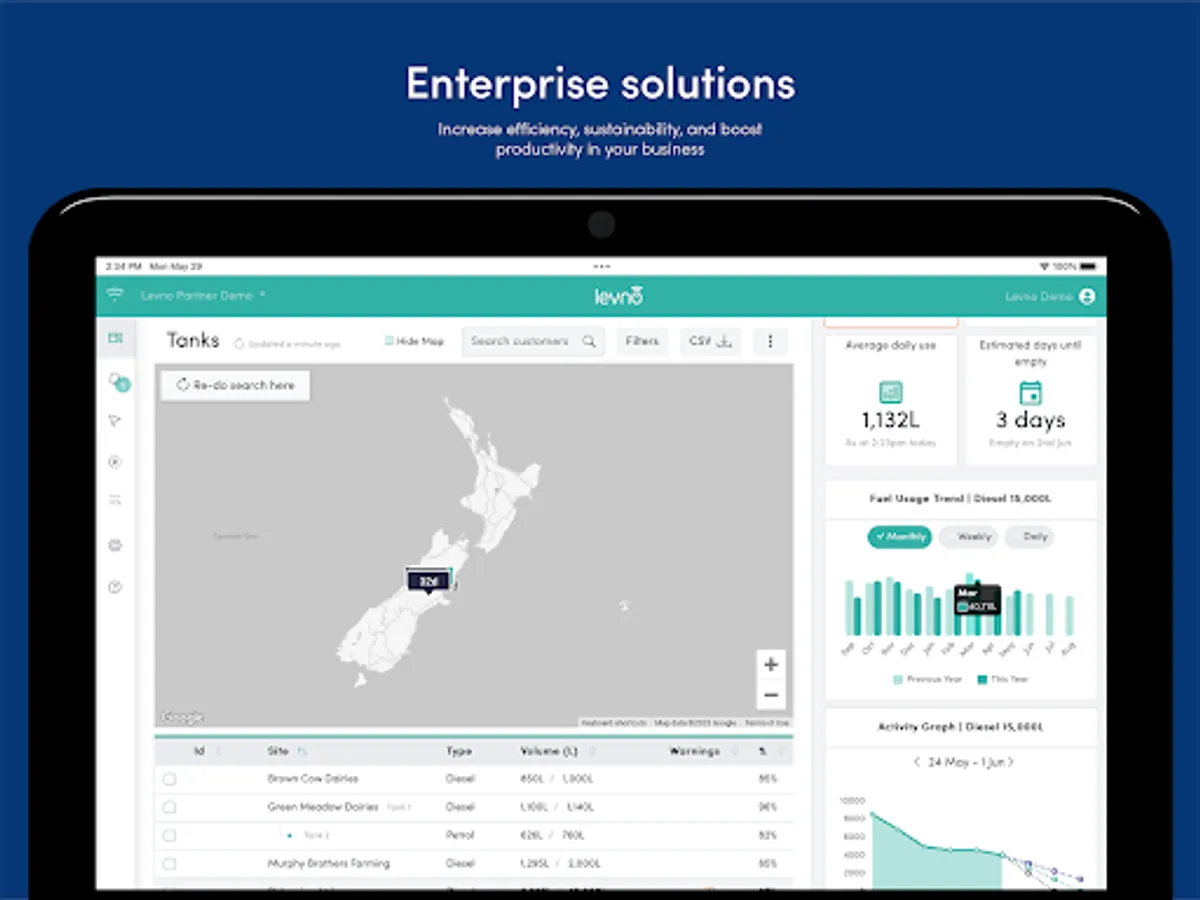Open the sidebar icon with the notification badge
1200x900 pixels.
point(117,382)
